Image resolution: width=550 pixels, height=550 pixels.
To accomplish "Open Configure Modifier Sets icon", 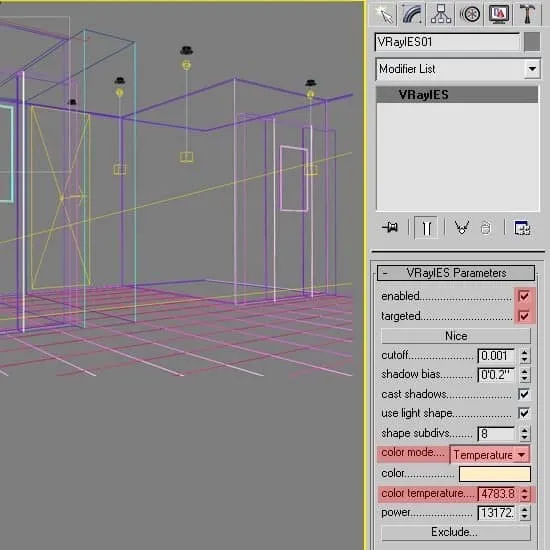I will coord(522,228).
